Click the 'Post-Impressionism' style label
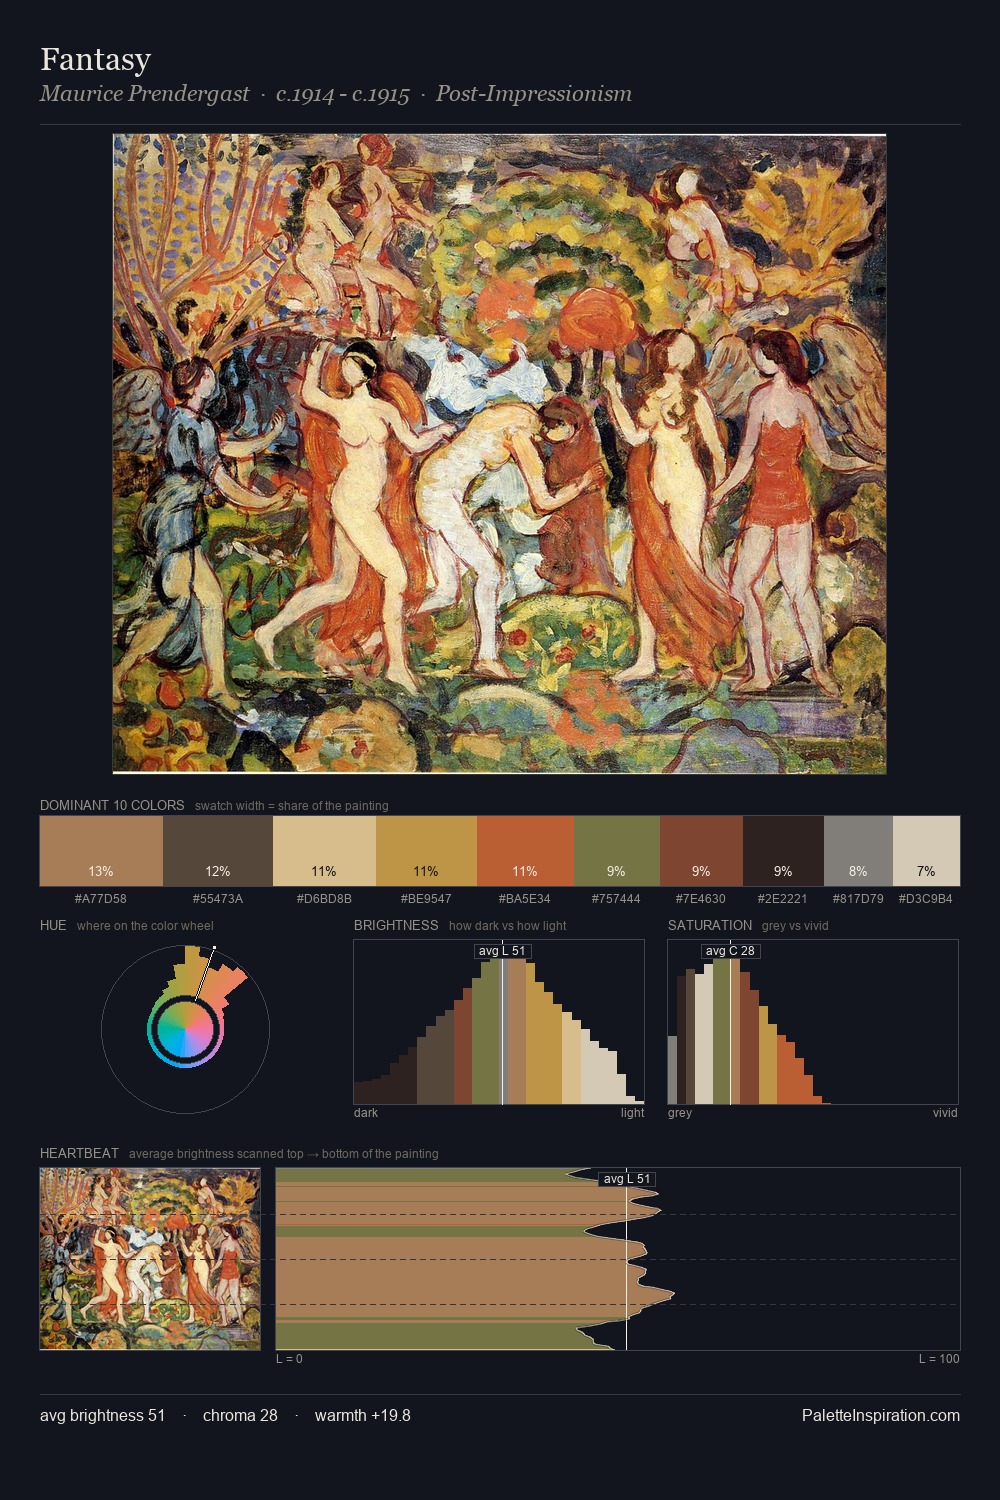This screenshot has height=1500, width=1000. coord(534,94)
